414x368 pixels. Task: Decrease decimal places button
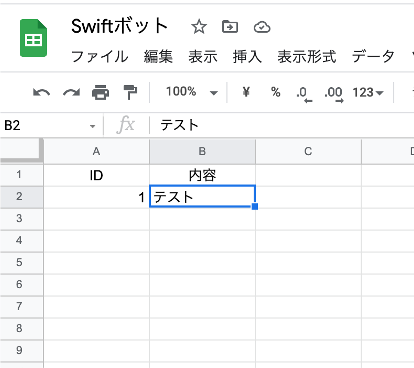pos(304,94)
